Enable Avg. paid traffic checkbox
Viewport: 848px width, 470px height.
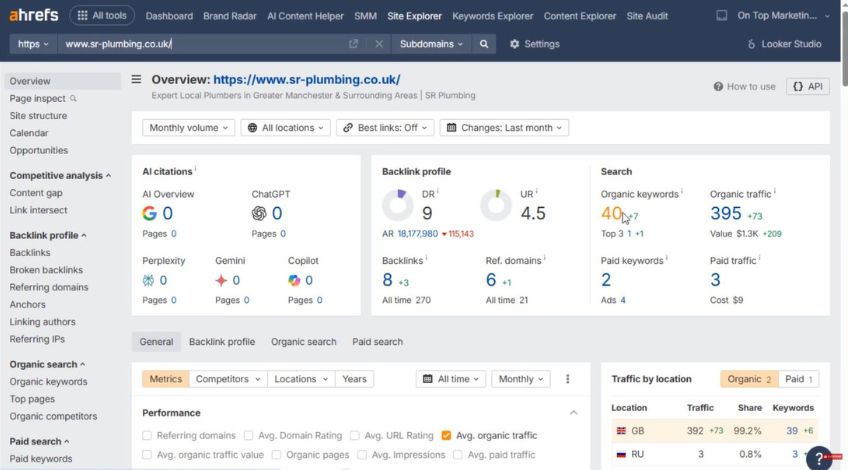coord(458,455)
